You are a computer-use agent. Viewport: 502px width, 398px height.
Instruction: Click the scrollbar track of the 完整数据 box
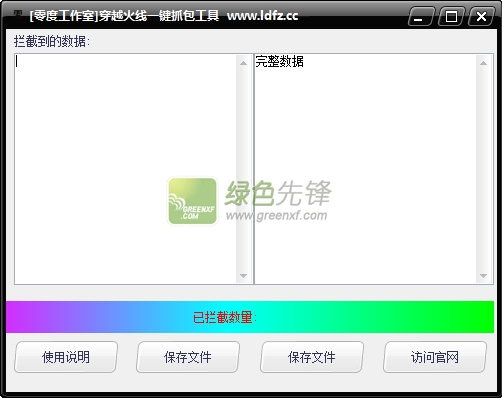click(484, 169)
